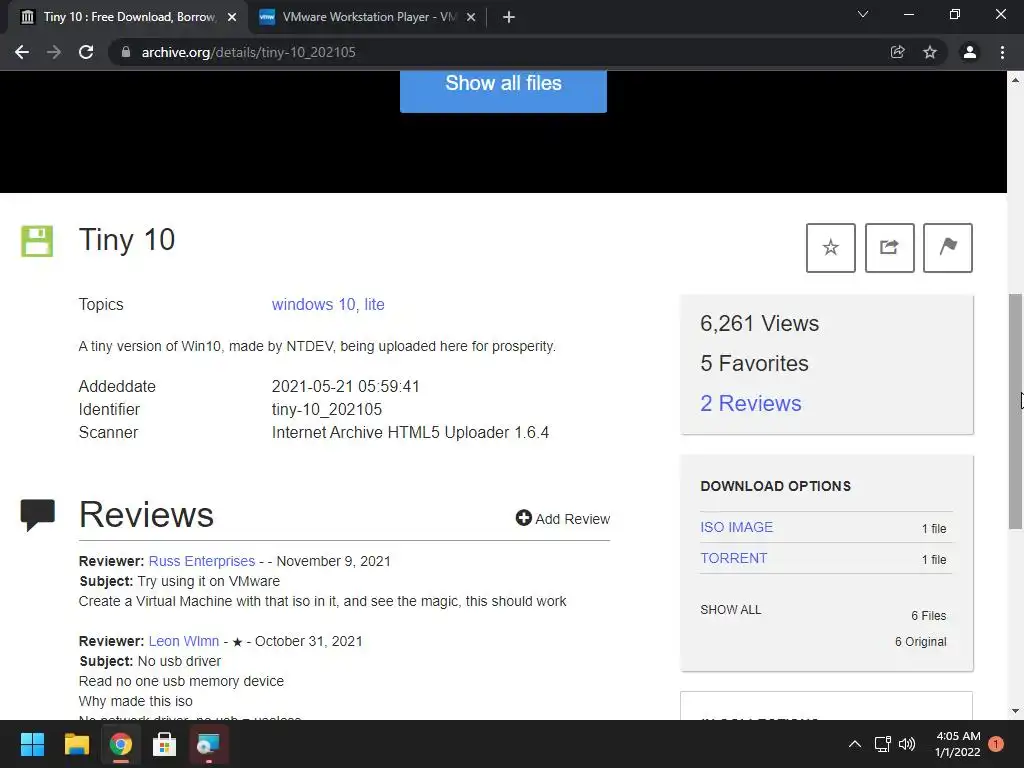Download the TORRENT option

click(733, 558)
